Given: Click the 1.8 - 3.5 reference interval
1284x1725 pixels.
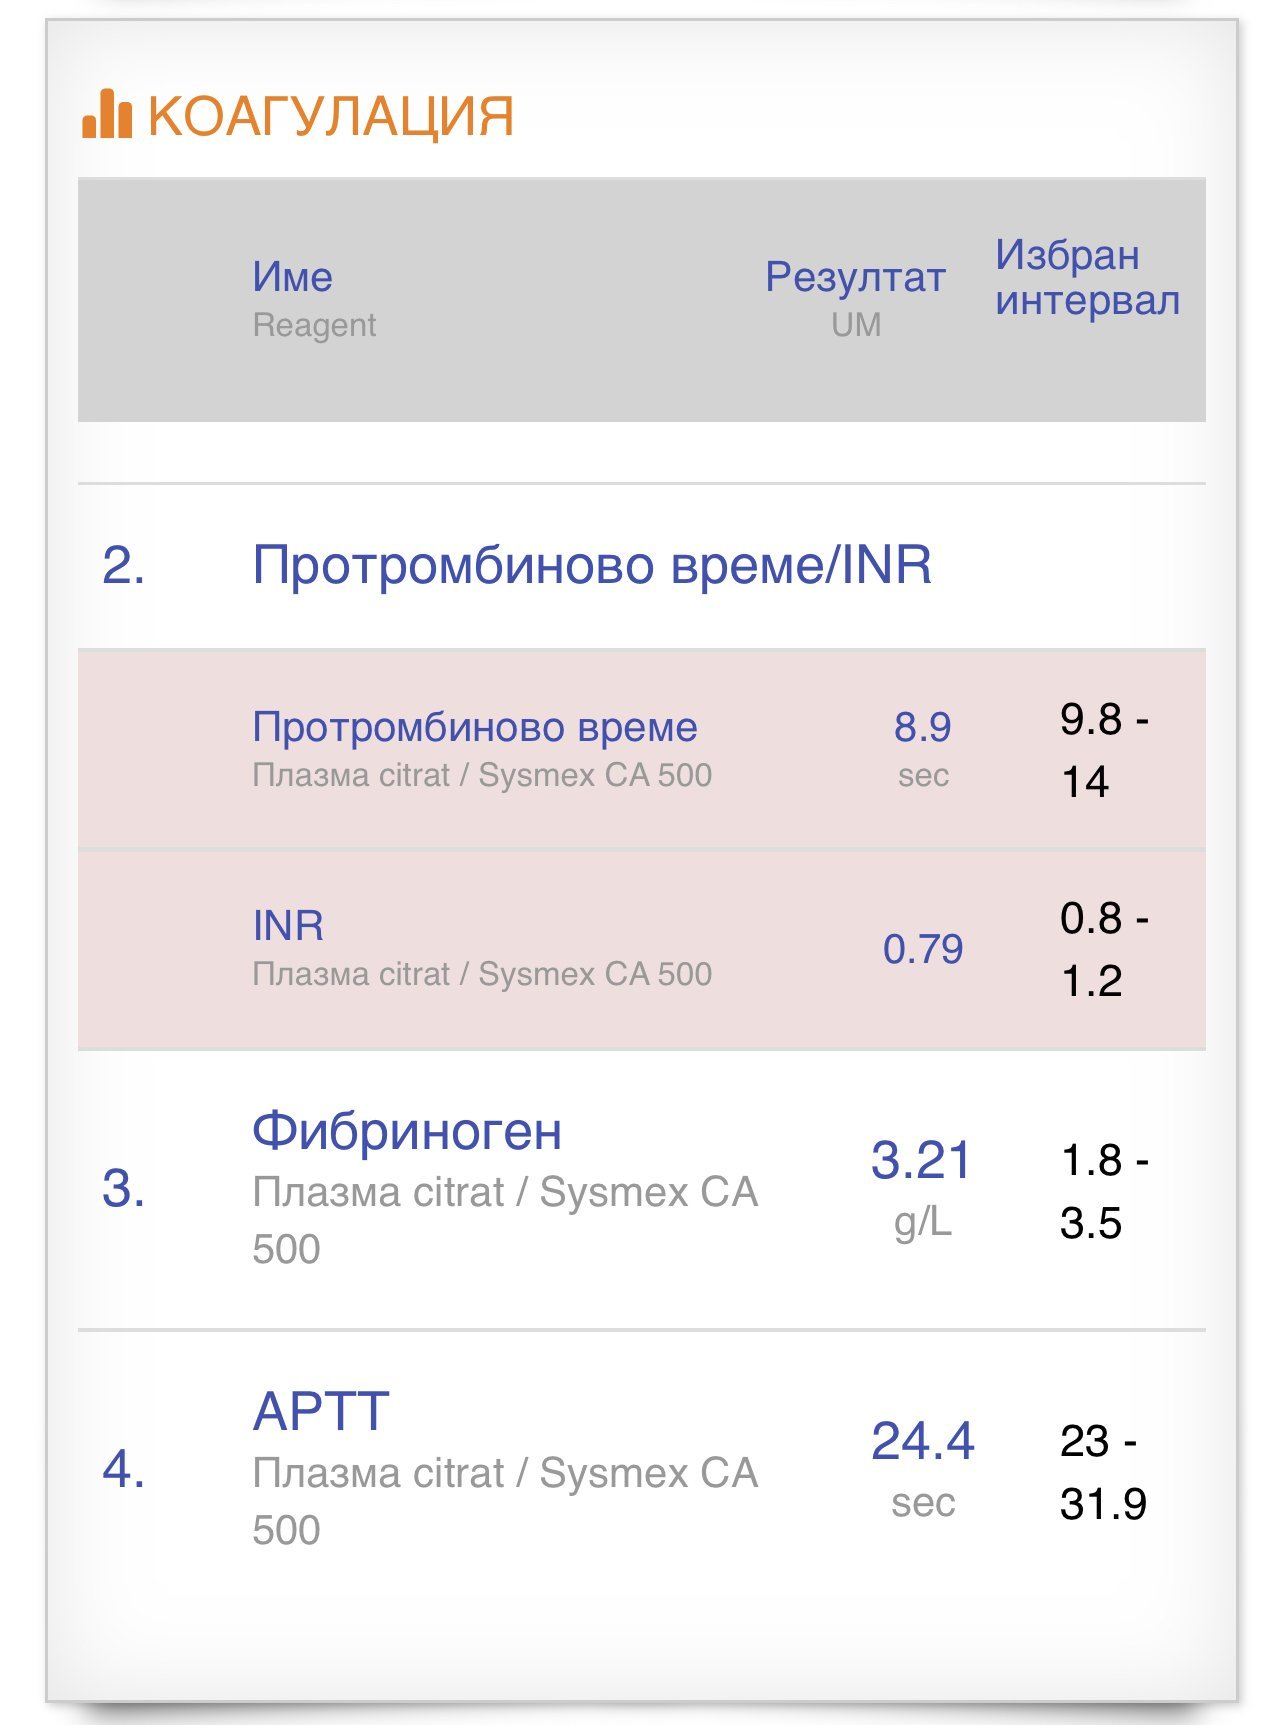Looking at the screenshot, I should click(1102, 1191).
